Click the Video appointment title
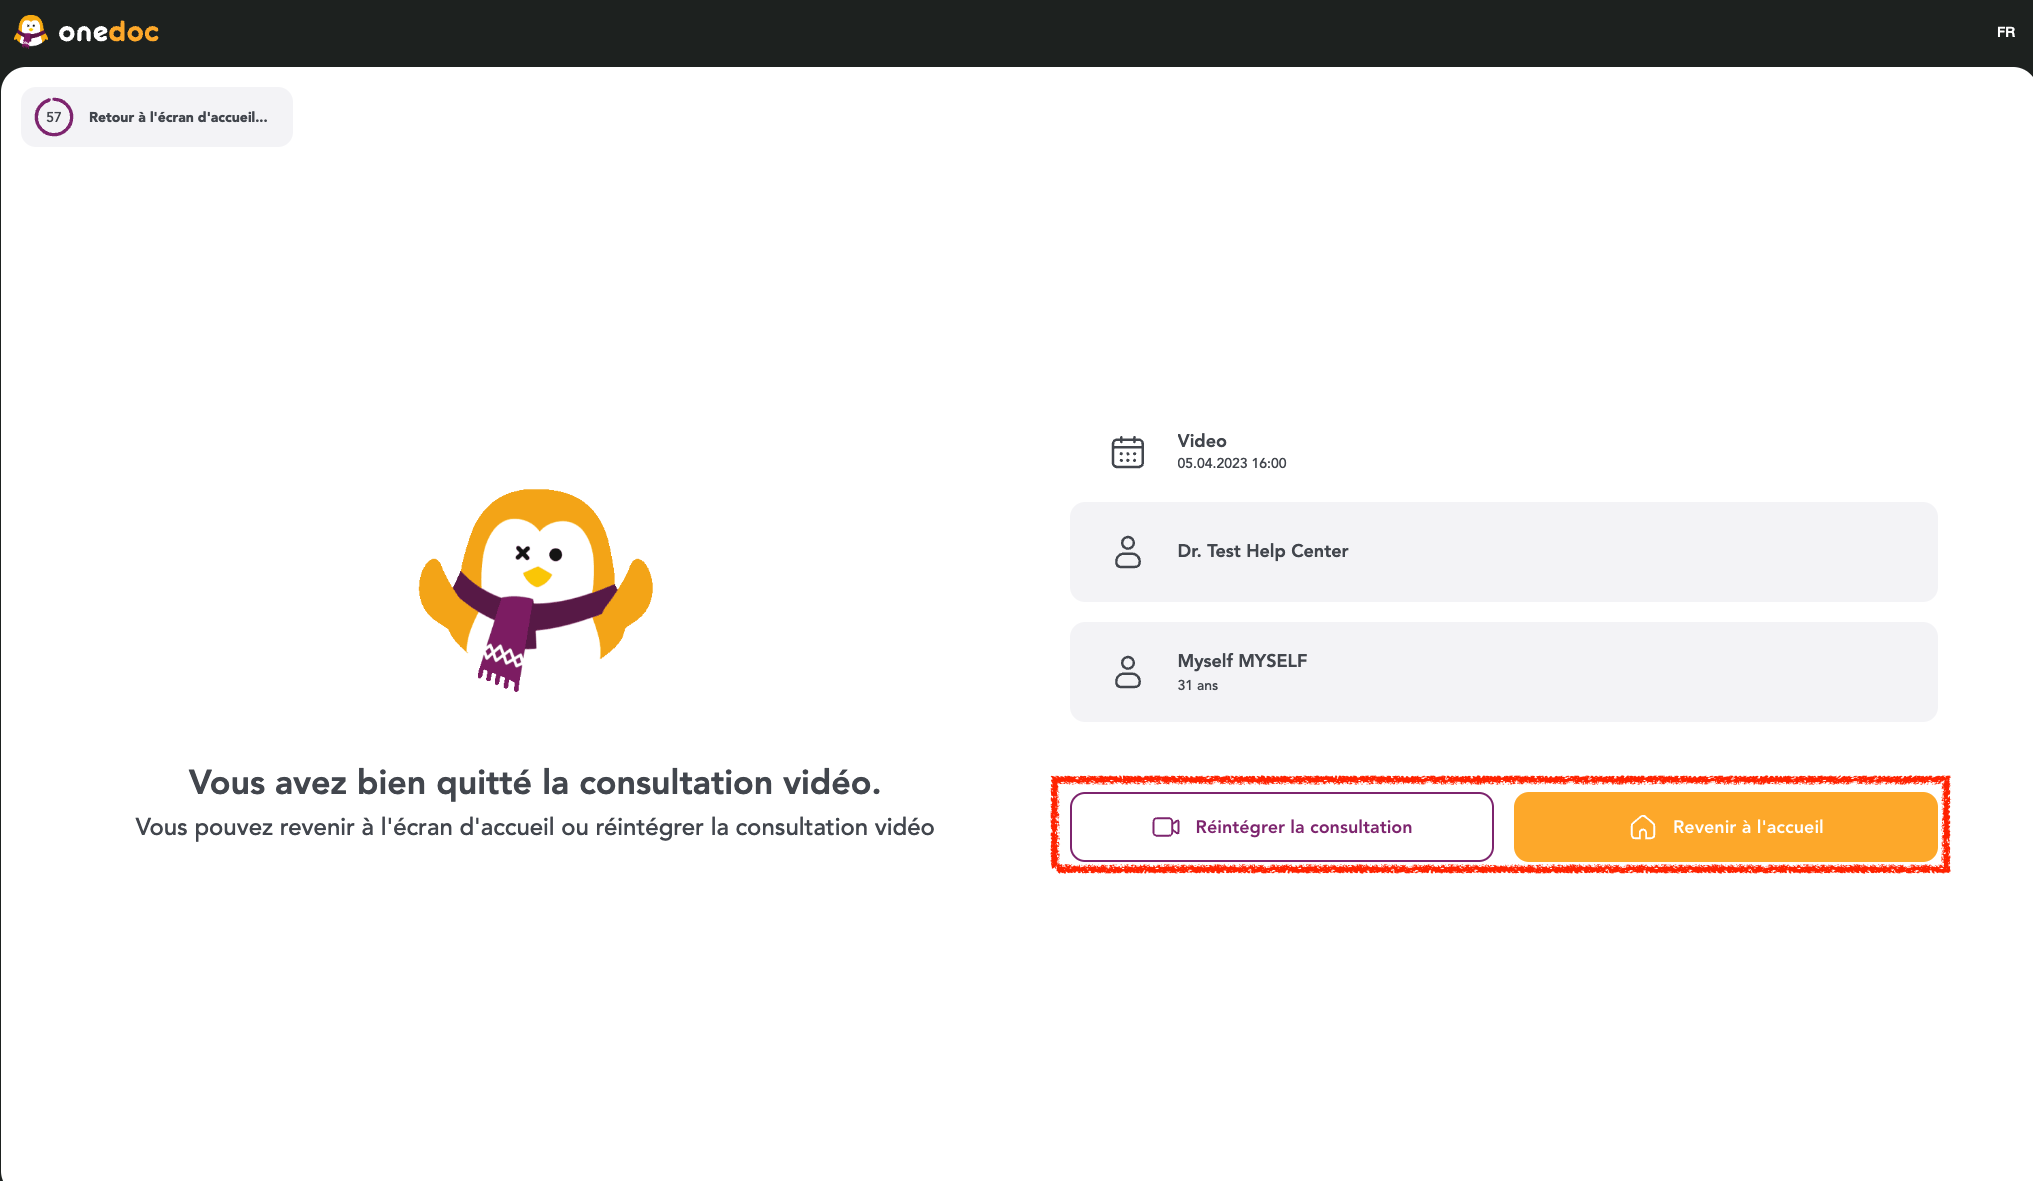 (1201, 441)
